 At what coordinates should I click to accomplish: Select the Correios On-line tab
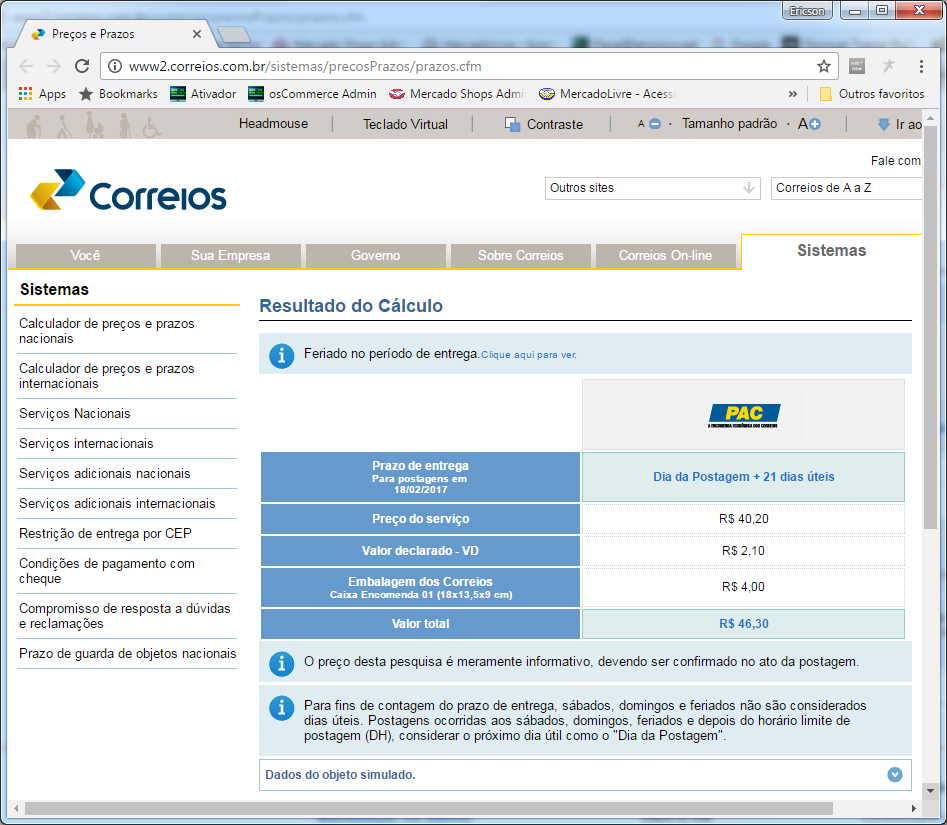(666, 255)
